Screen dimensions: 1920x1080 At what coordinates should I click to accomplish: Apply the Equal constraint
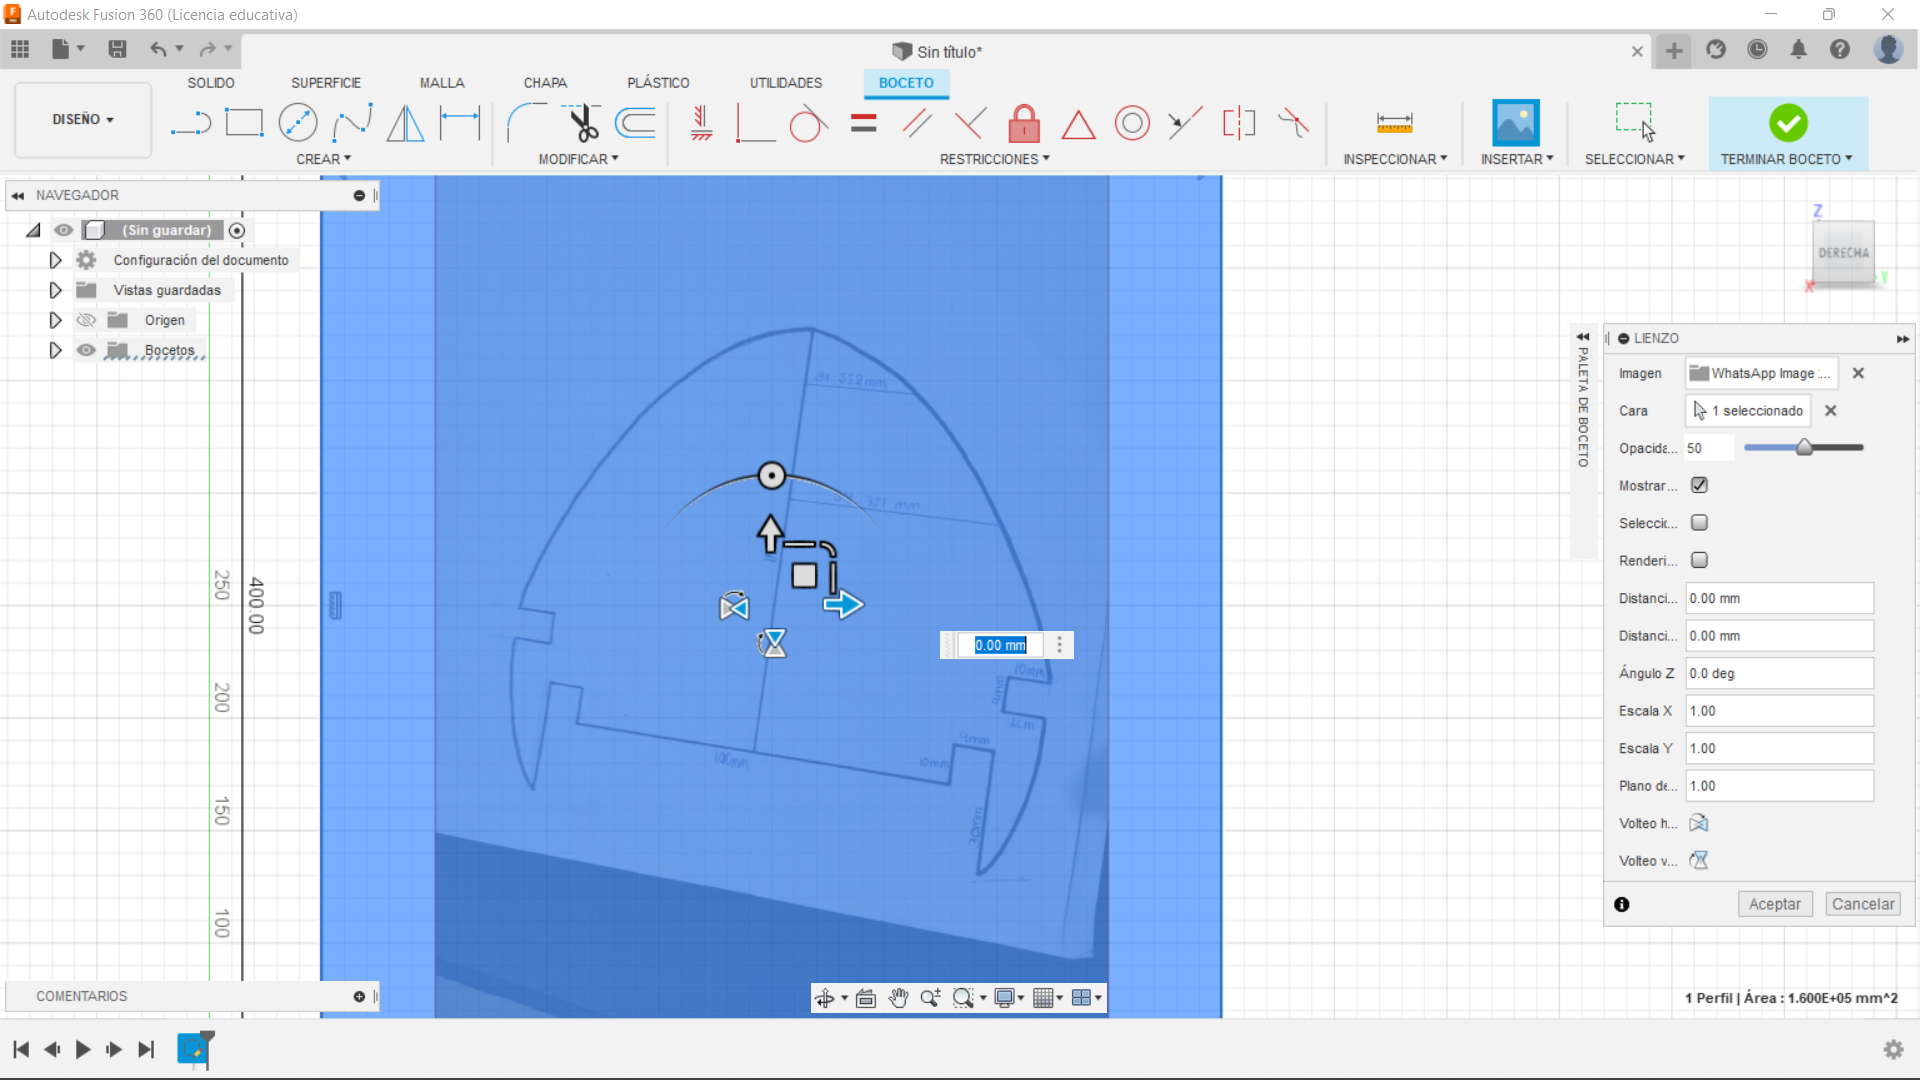[x=863, y=124]
